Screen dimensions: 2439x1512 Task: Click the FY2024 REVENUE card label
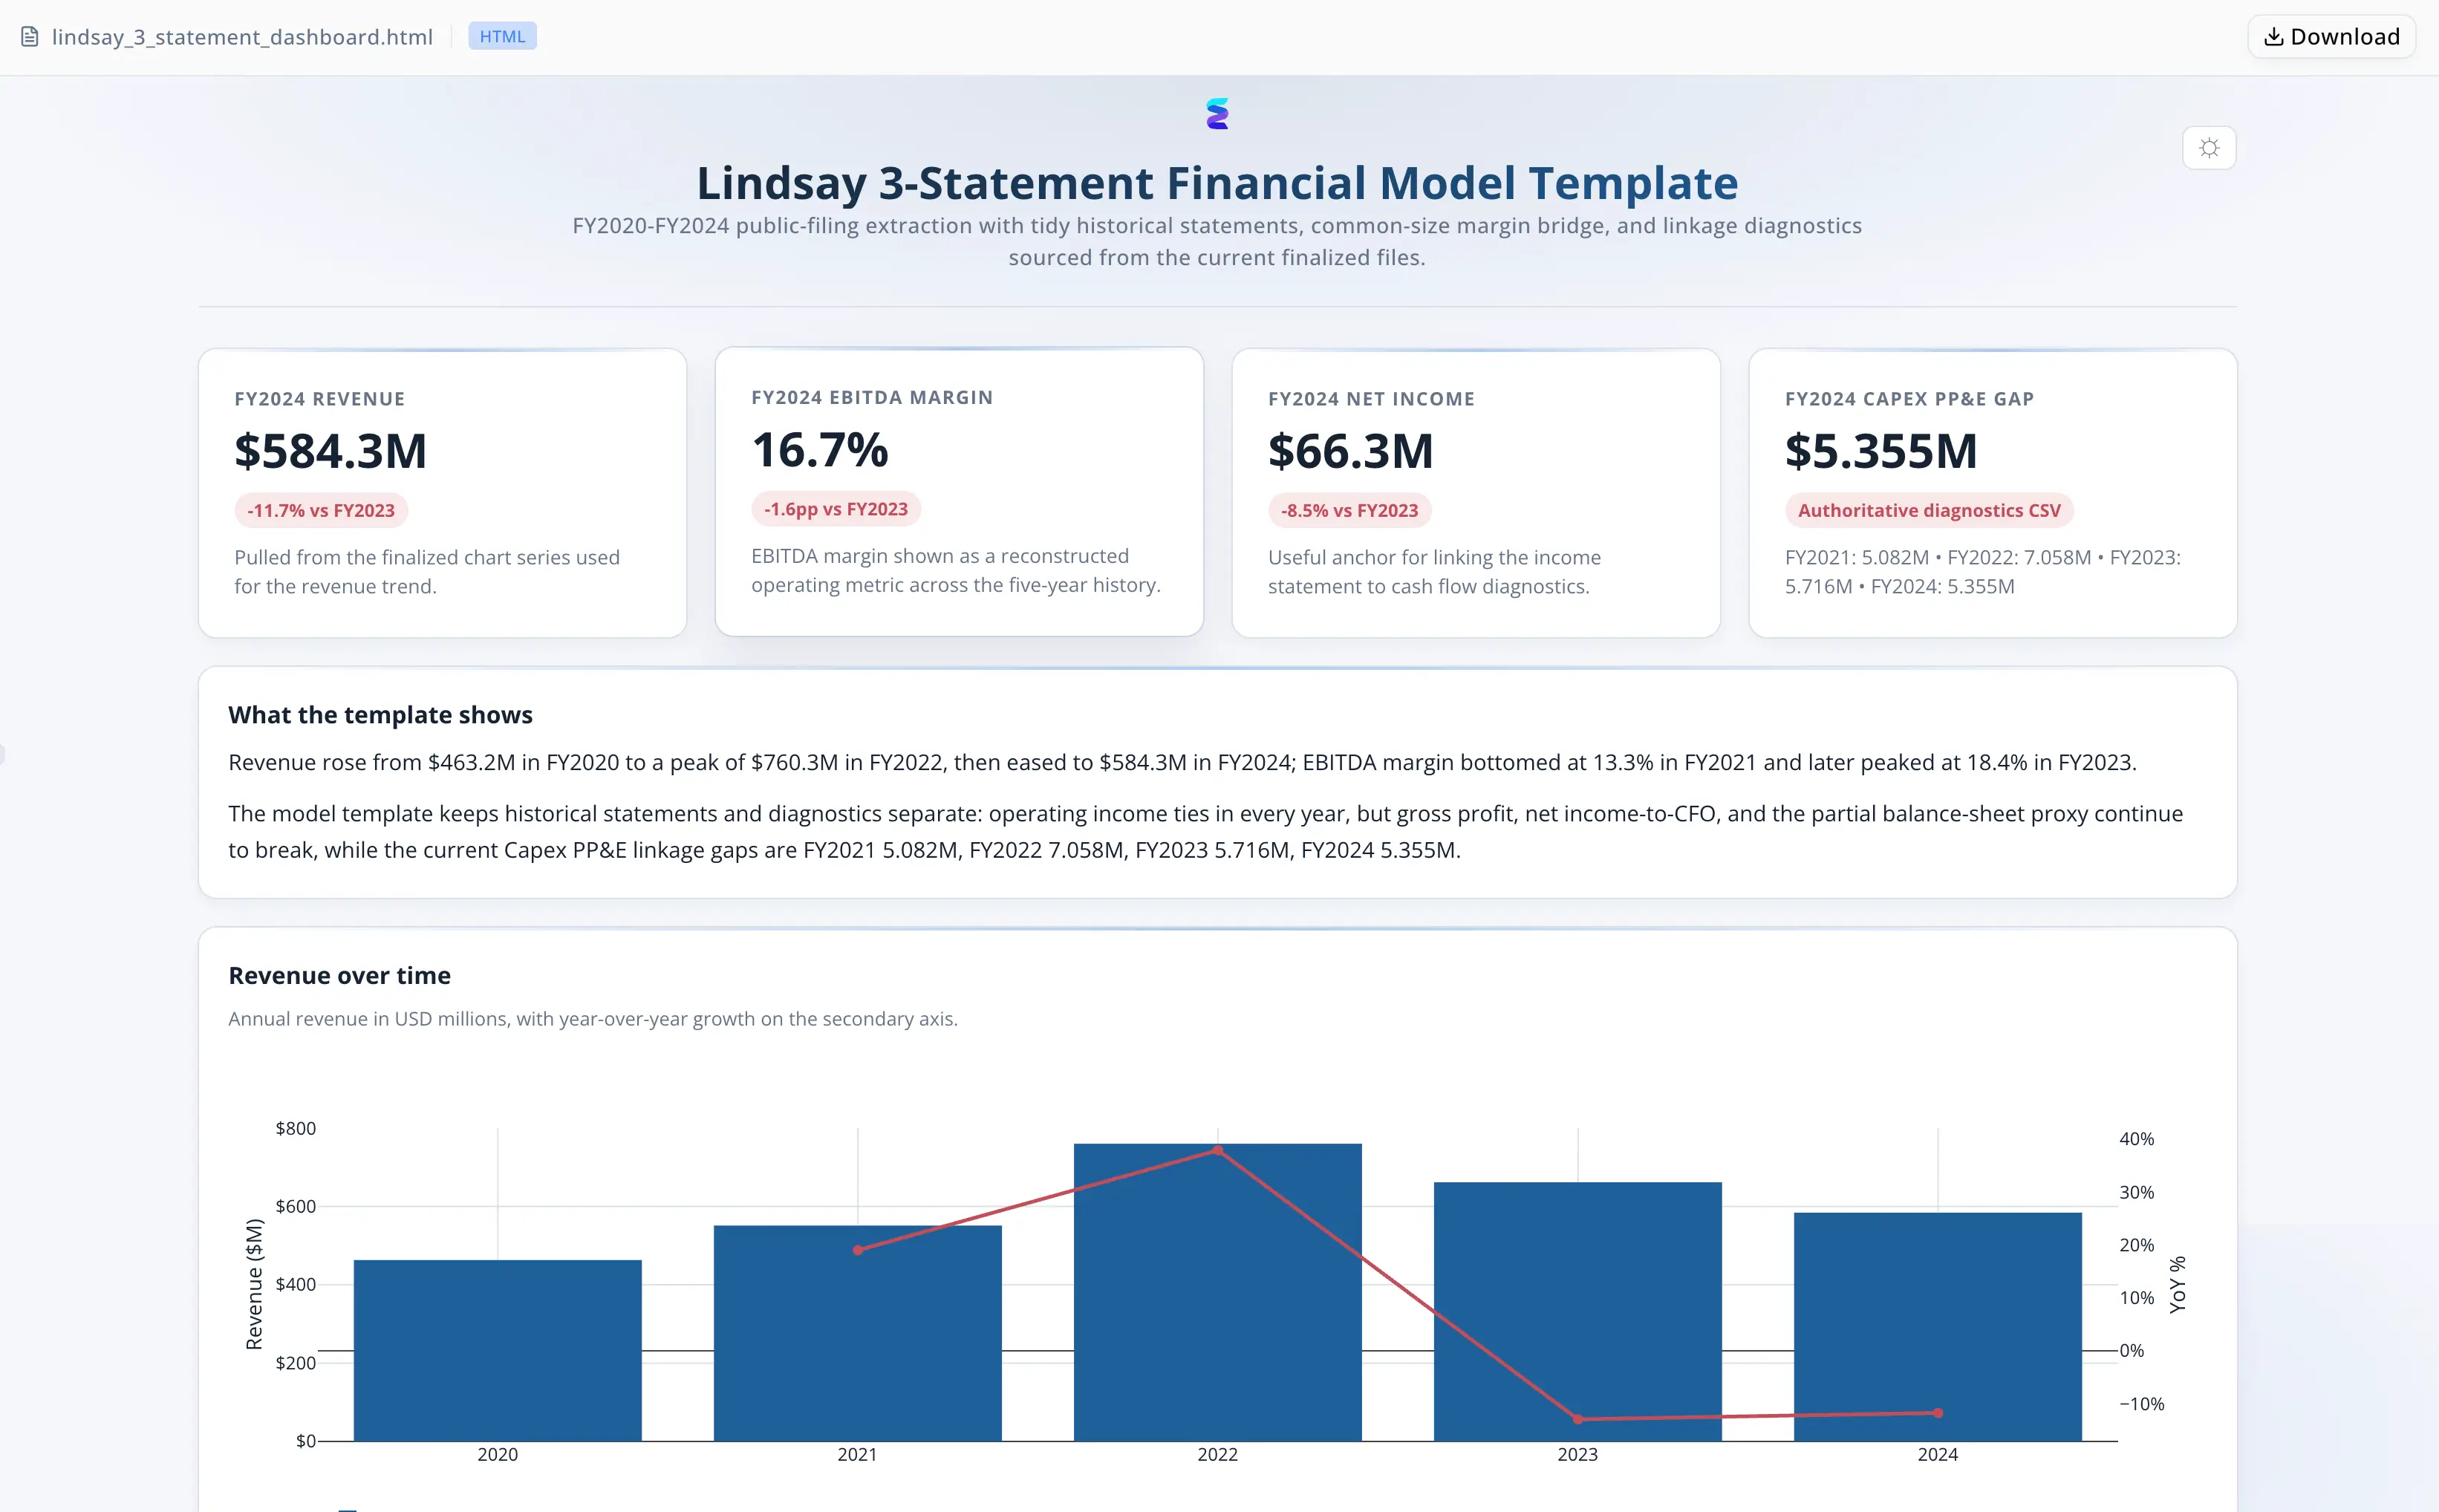tap(320, 399)
